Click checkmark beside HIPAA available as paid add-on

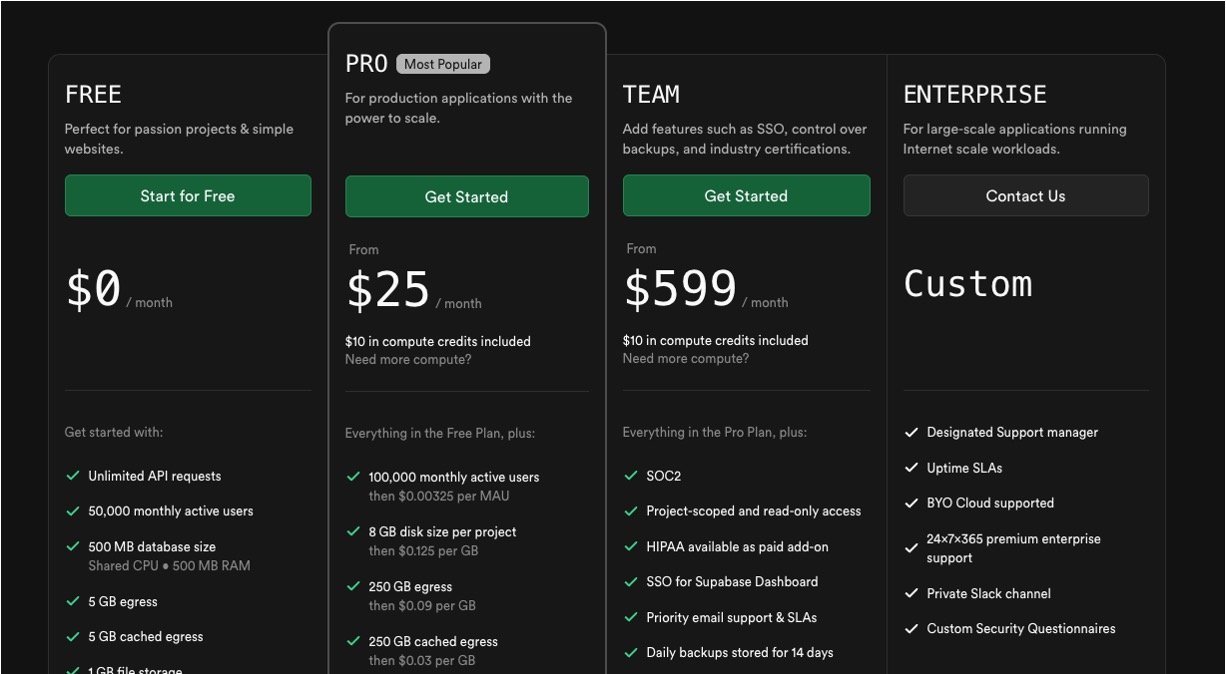(x=631, y=547)
